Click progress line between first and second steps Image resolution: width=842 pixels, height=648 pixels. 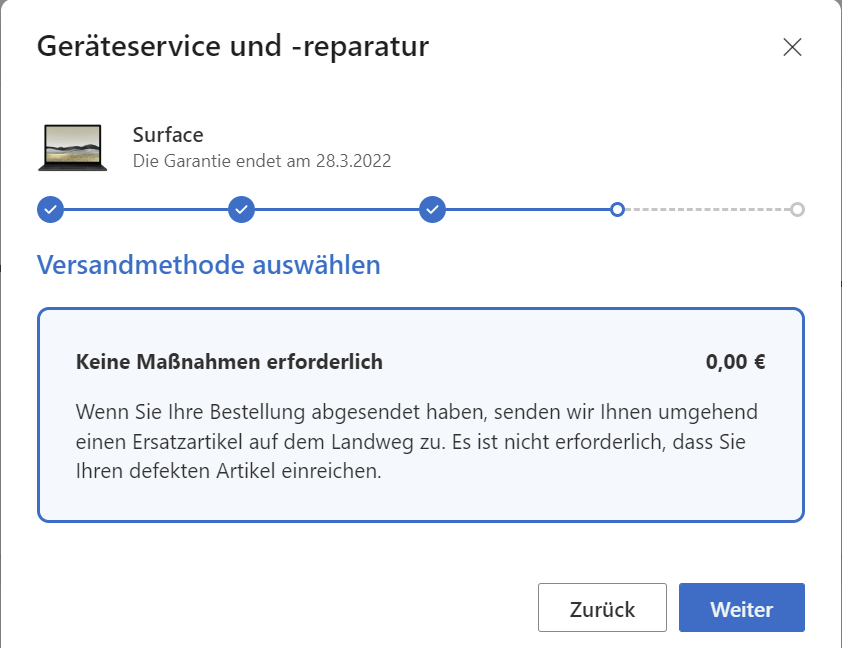(x=145, y=210)
